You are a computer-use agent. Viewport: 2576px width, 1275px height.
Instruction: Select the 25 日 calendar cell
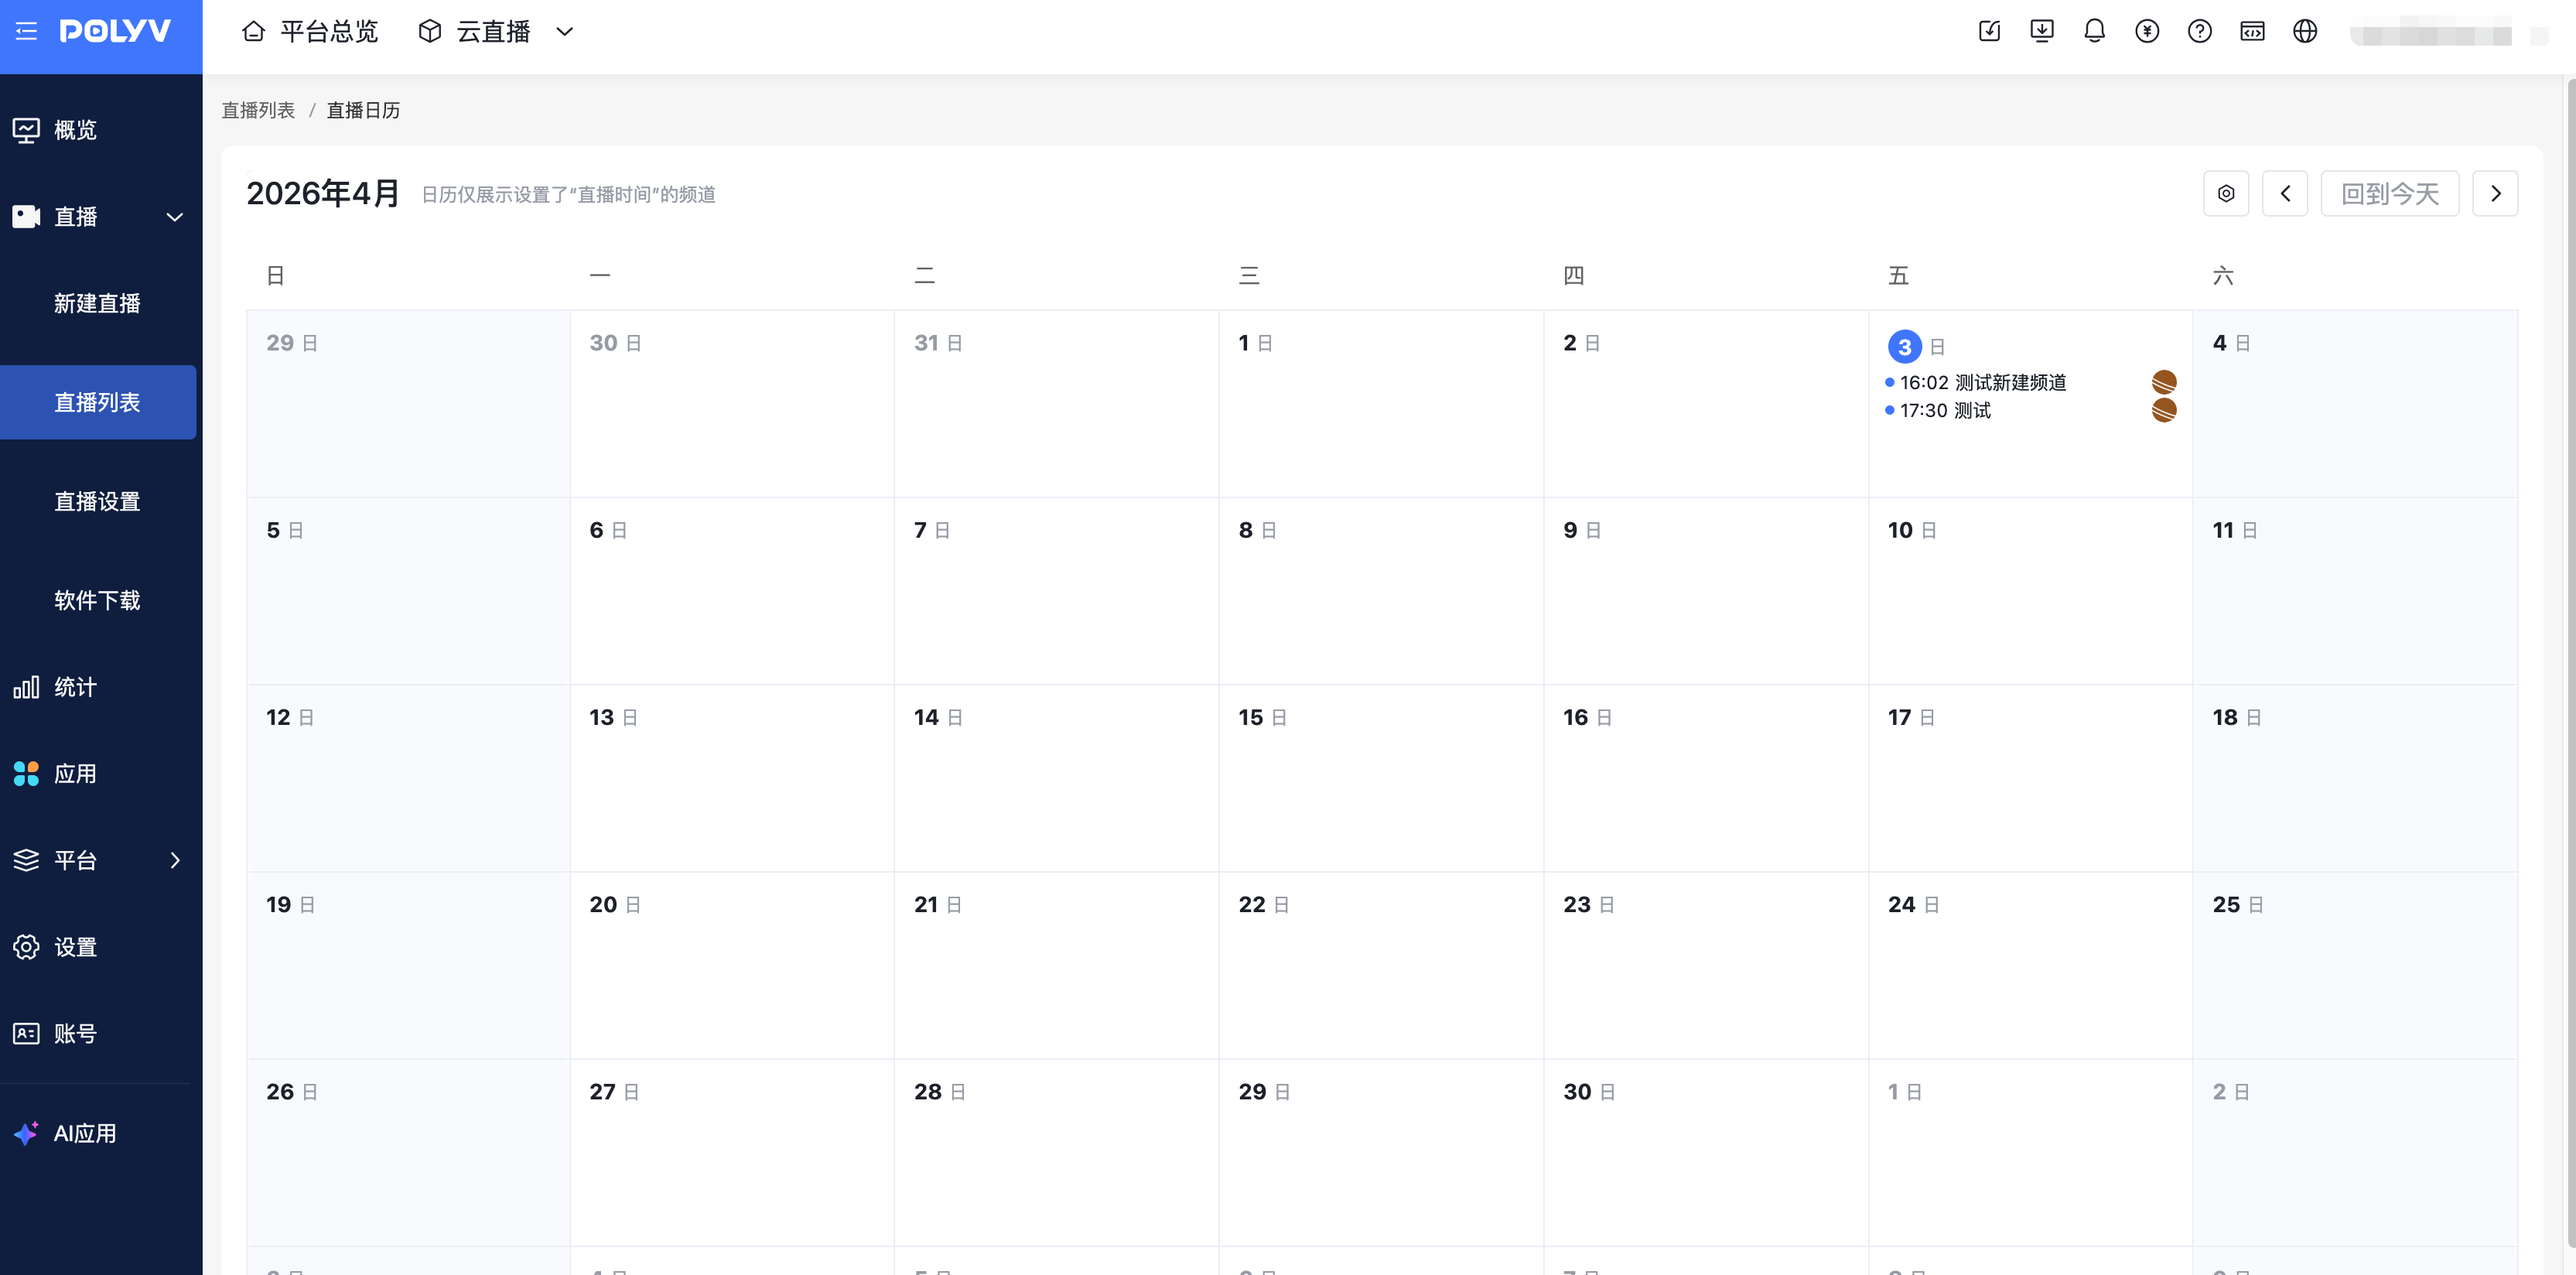[x=2355, y=965]
